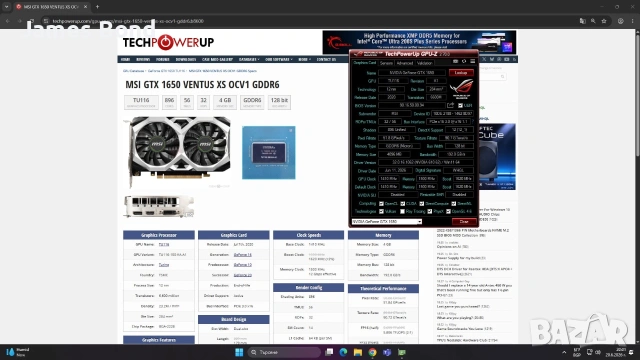Image resolution: width=640 pixels, height=360 pixels.
Task: Toggle the CUDA checkbox
Action: pyautogui.click(x=402, y=203)
